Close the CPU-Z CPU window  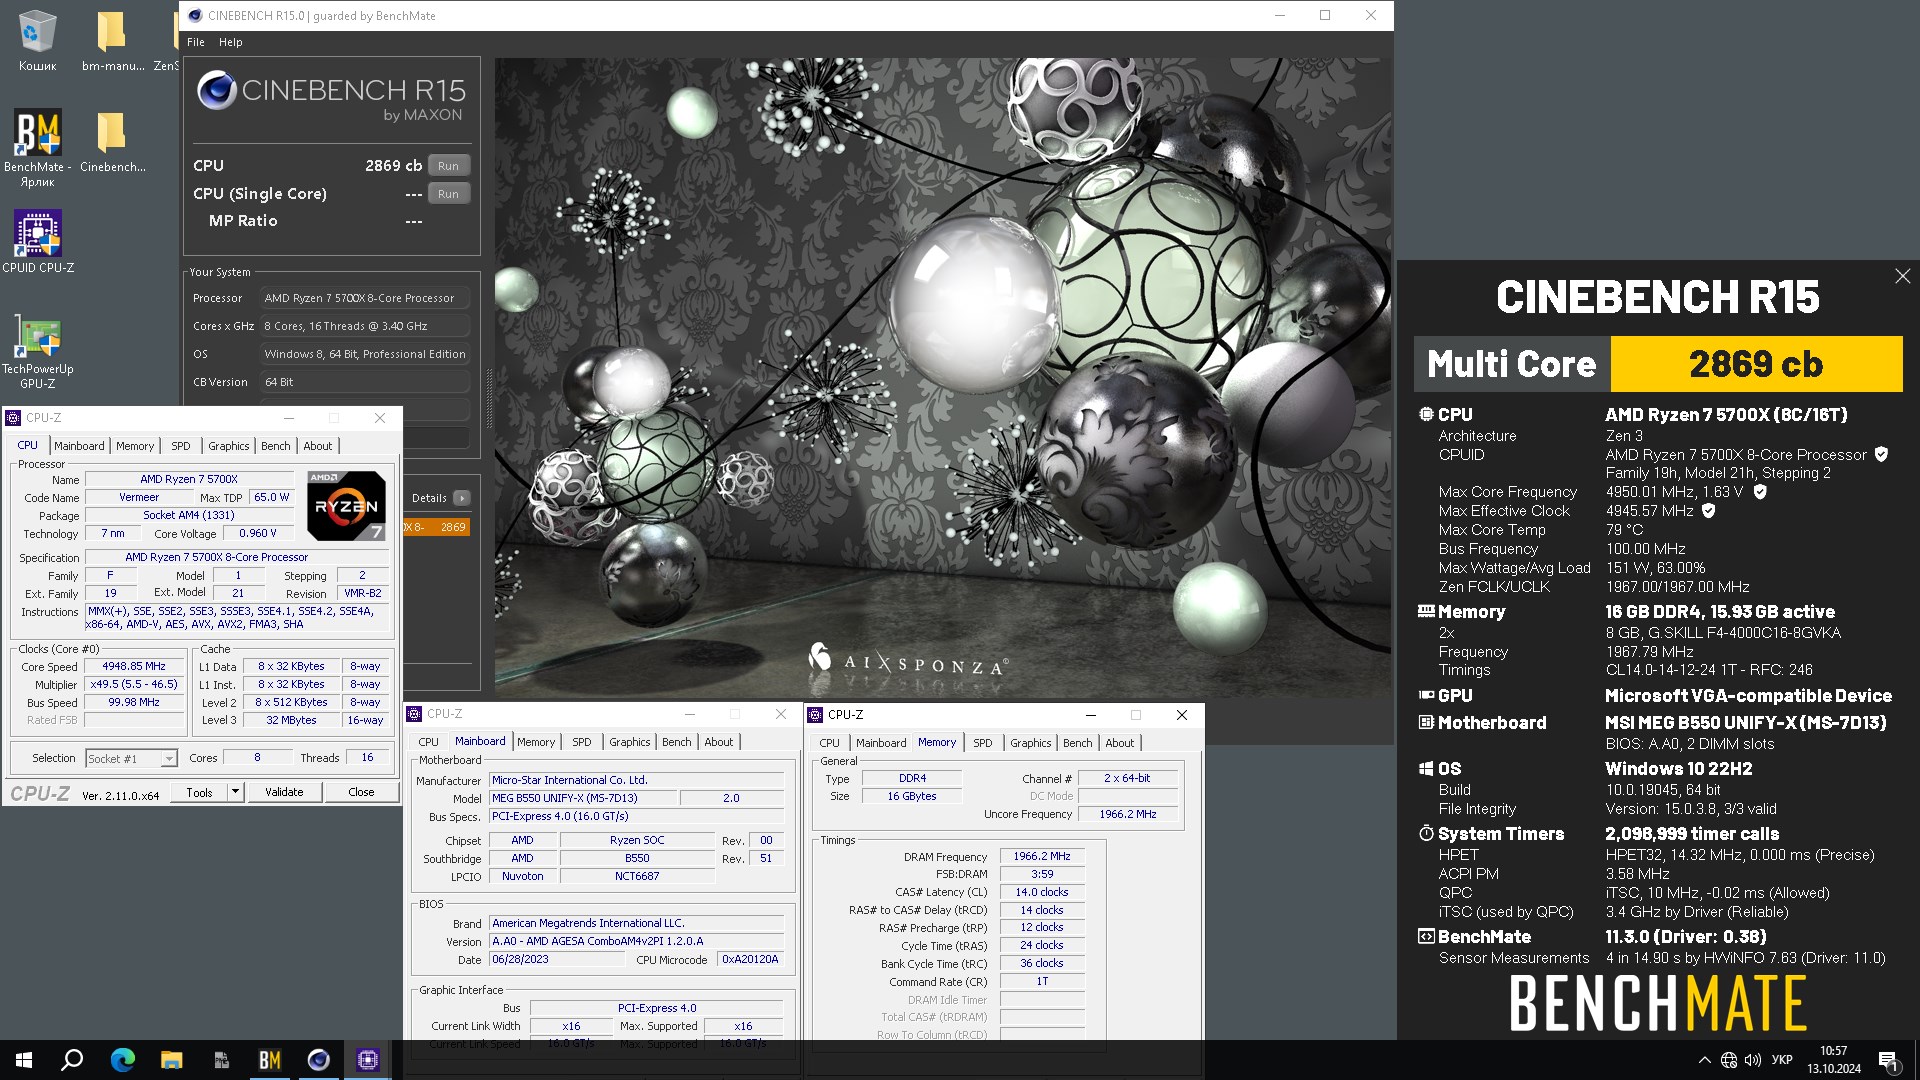pos(380,418)
